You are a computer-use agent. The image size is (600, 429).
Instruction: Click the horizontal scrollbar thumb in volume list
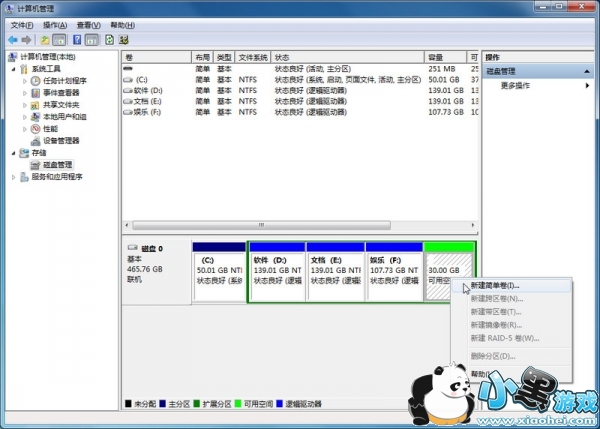(261, 225)
